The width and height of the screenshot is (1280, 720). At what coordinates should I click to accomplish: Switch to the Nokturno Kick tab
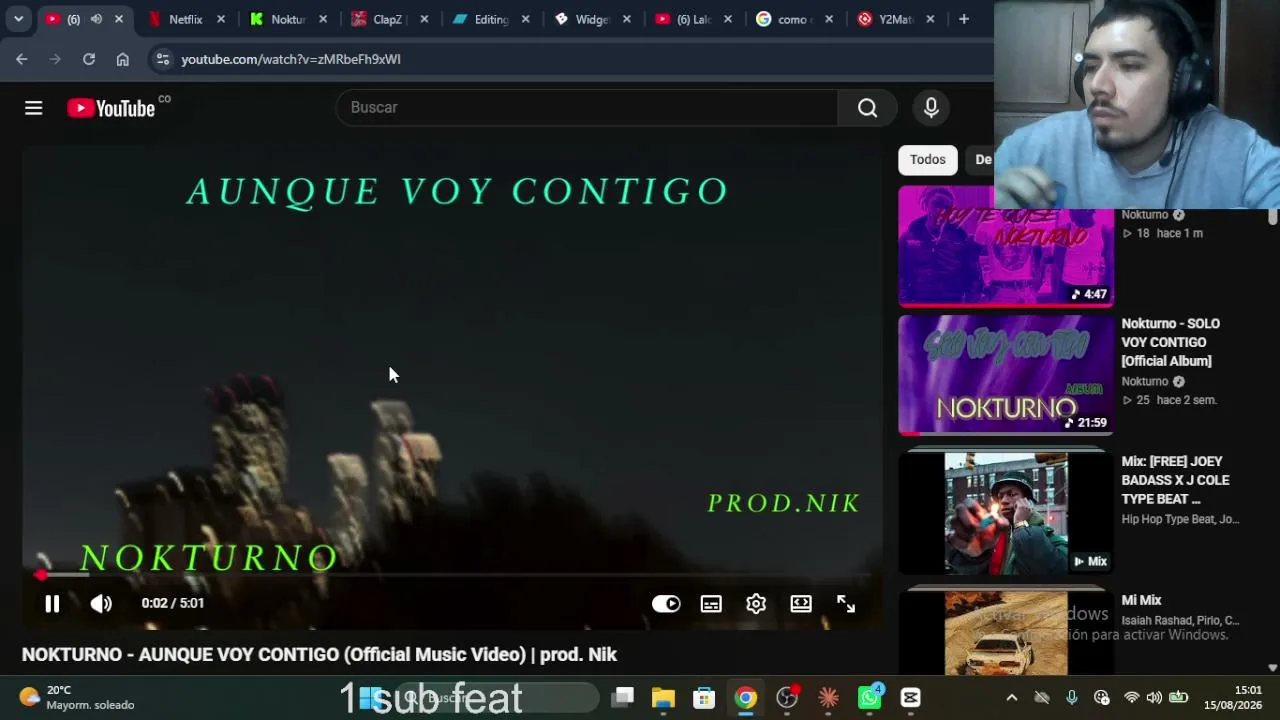[x=287, y=19]
